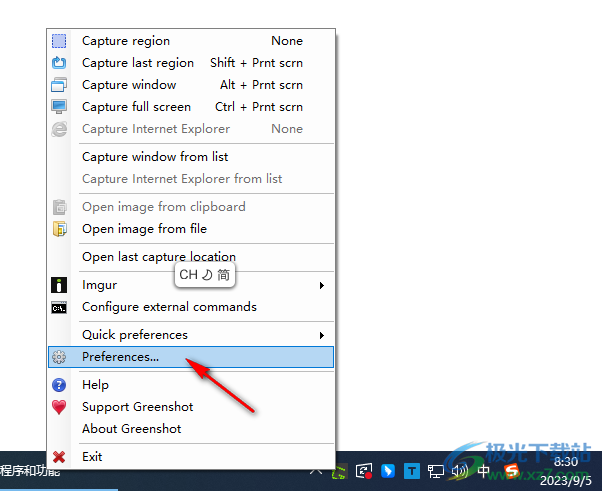This screenshot has width=602, height=491.
Task: Click the Open image from file folder icon
Action: click(60, 229)
